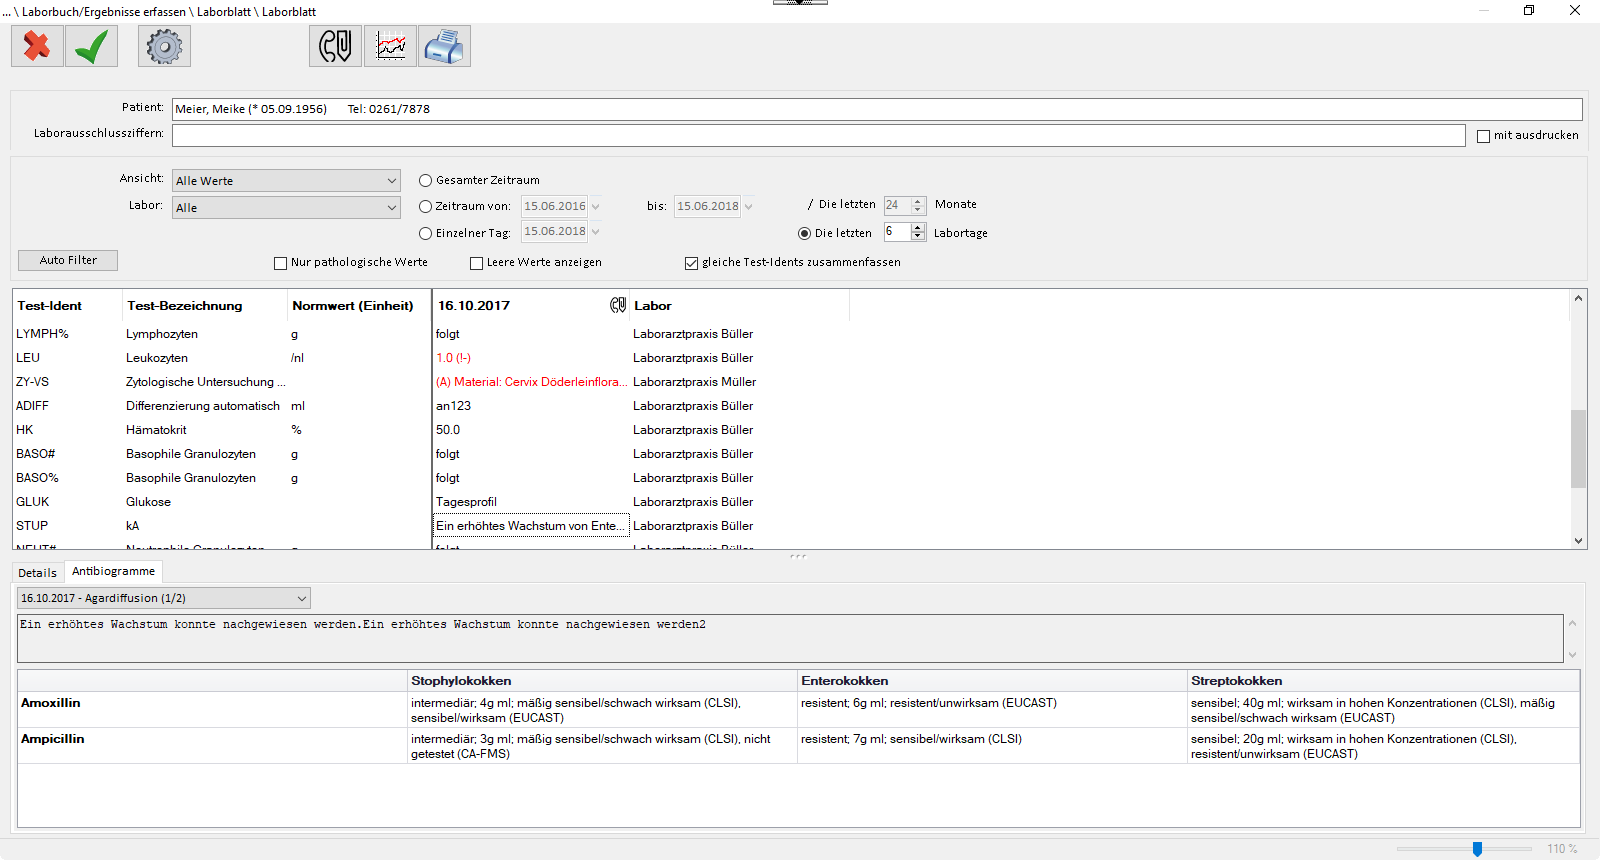
Task: Click the Patient name field
Action: (877, 109)
